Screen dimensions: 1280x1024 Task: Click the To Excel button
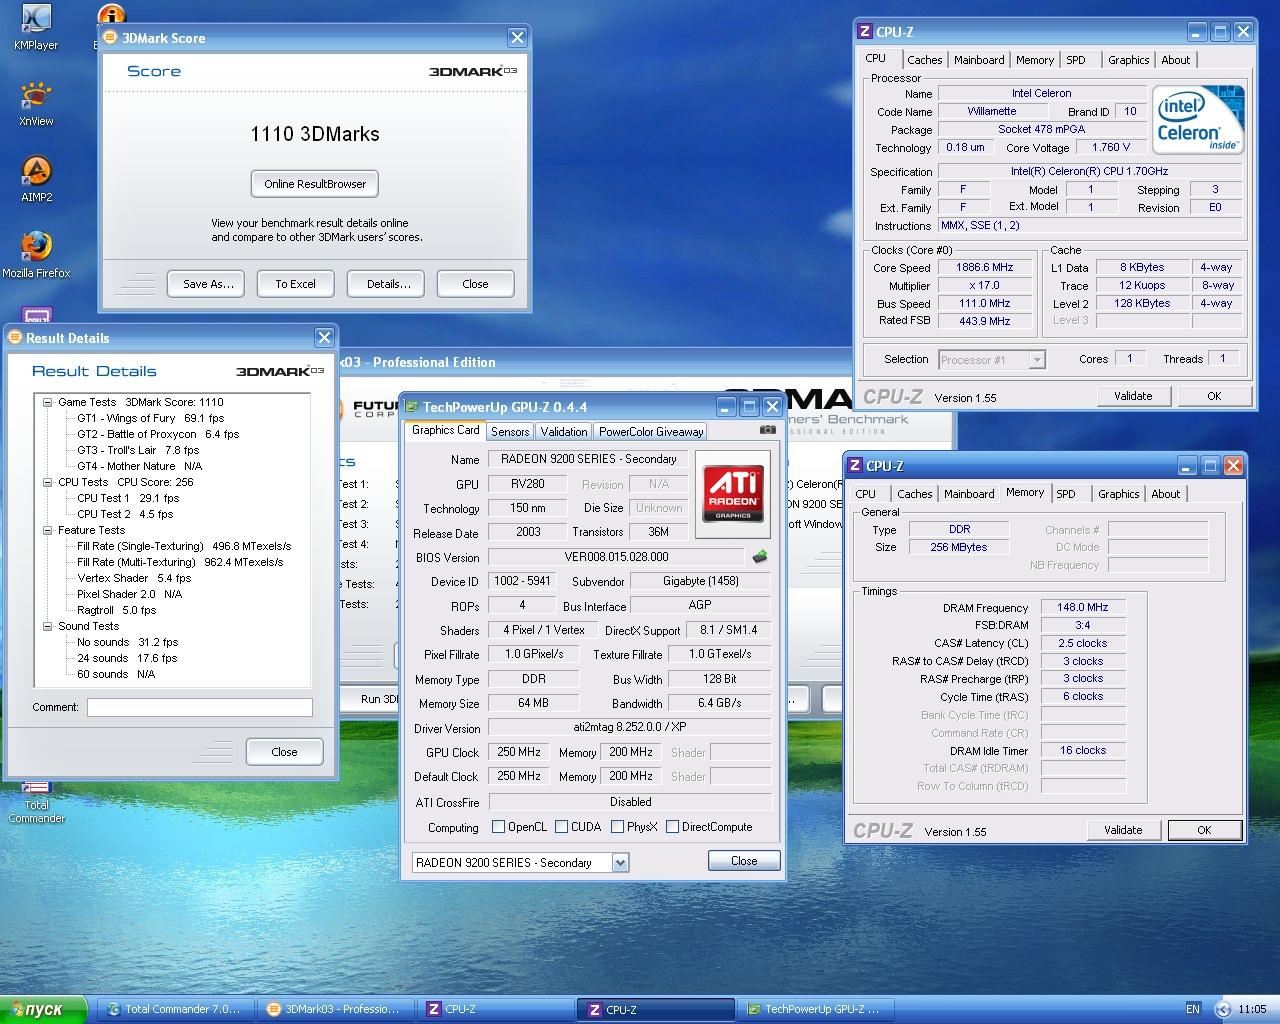pos(295,284)
